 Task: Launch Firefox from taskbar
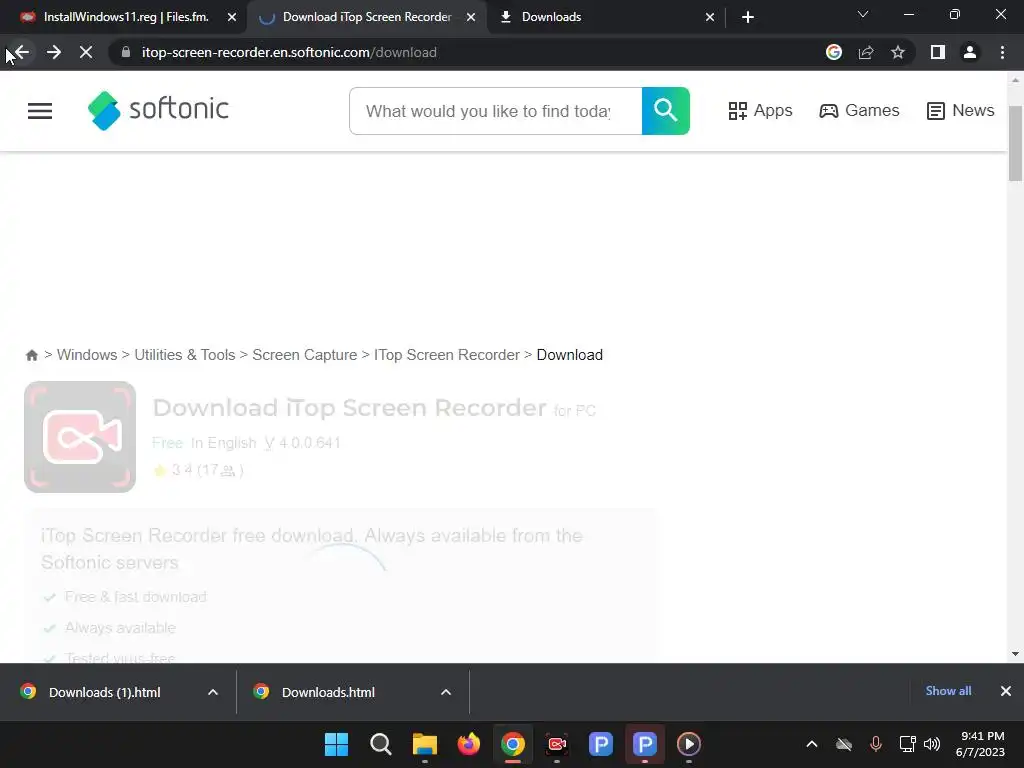click(468, 744)
